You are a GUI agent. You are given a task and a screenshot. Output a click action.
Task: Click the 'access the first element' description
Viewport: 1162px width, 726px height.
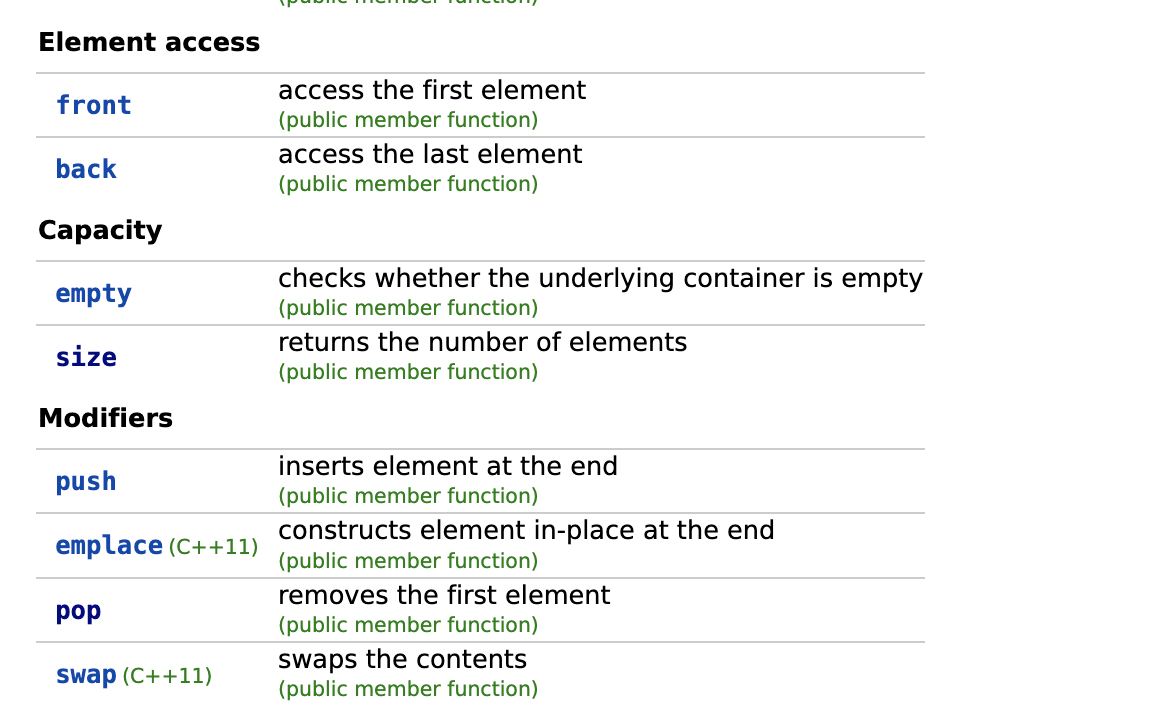pyautogui.click(x=432, y=90)
